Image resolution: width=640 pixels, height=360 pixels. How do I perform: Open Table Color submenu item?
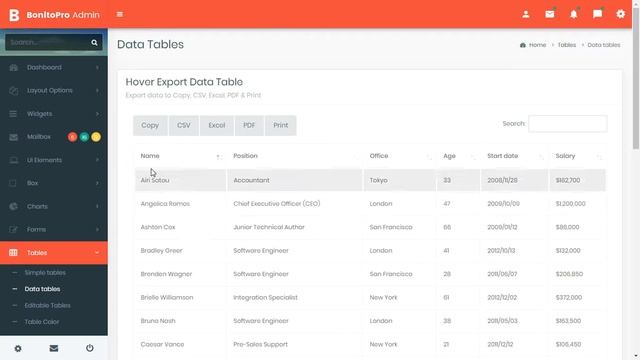[x=42, y=322]
